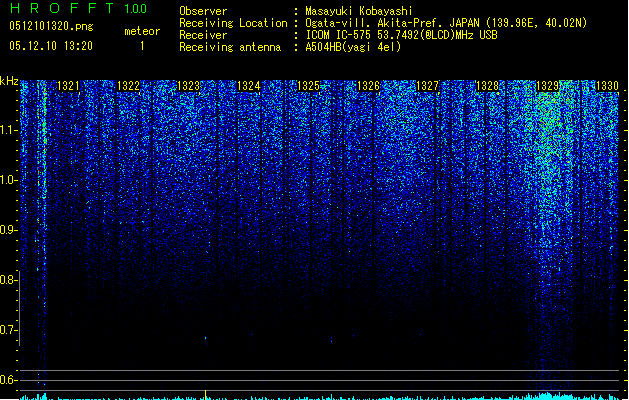Select observer name Masayuki Kobayashi
The image size is (629, 400).
coord(359,11)
